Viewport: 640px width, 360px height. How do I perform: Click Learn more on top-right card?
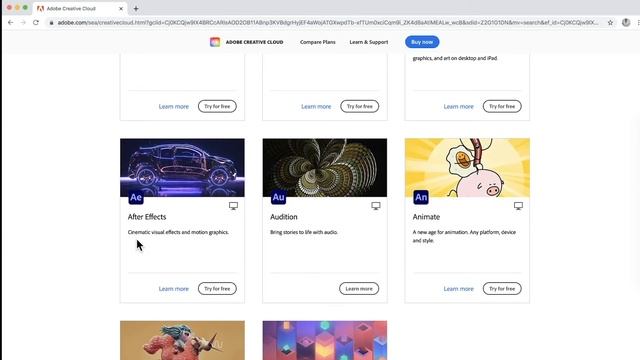click(x=458, y=107)
